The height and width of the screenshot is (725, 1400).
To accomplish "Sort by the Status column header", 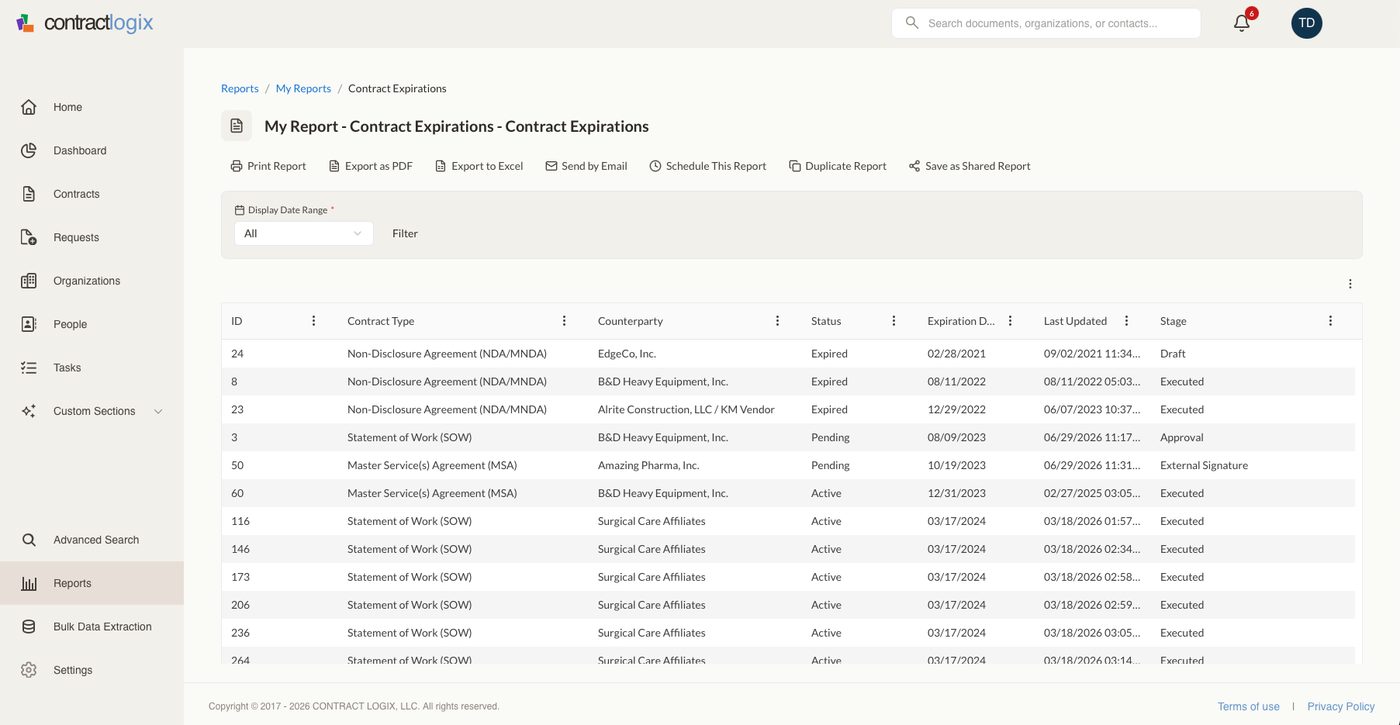I will (x=826, y=321).
